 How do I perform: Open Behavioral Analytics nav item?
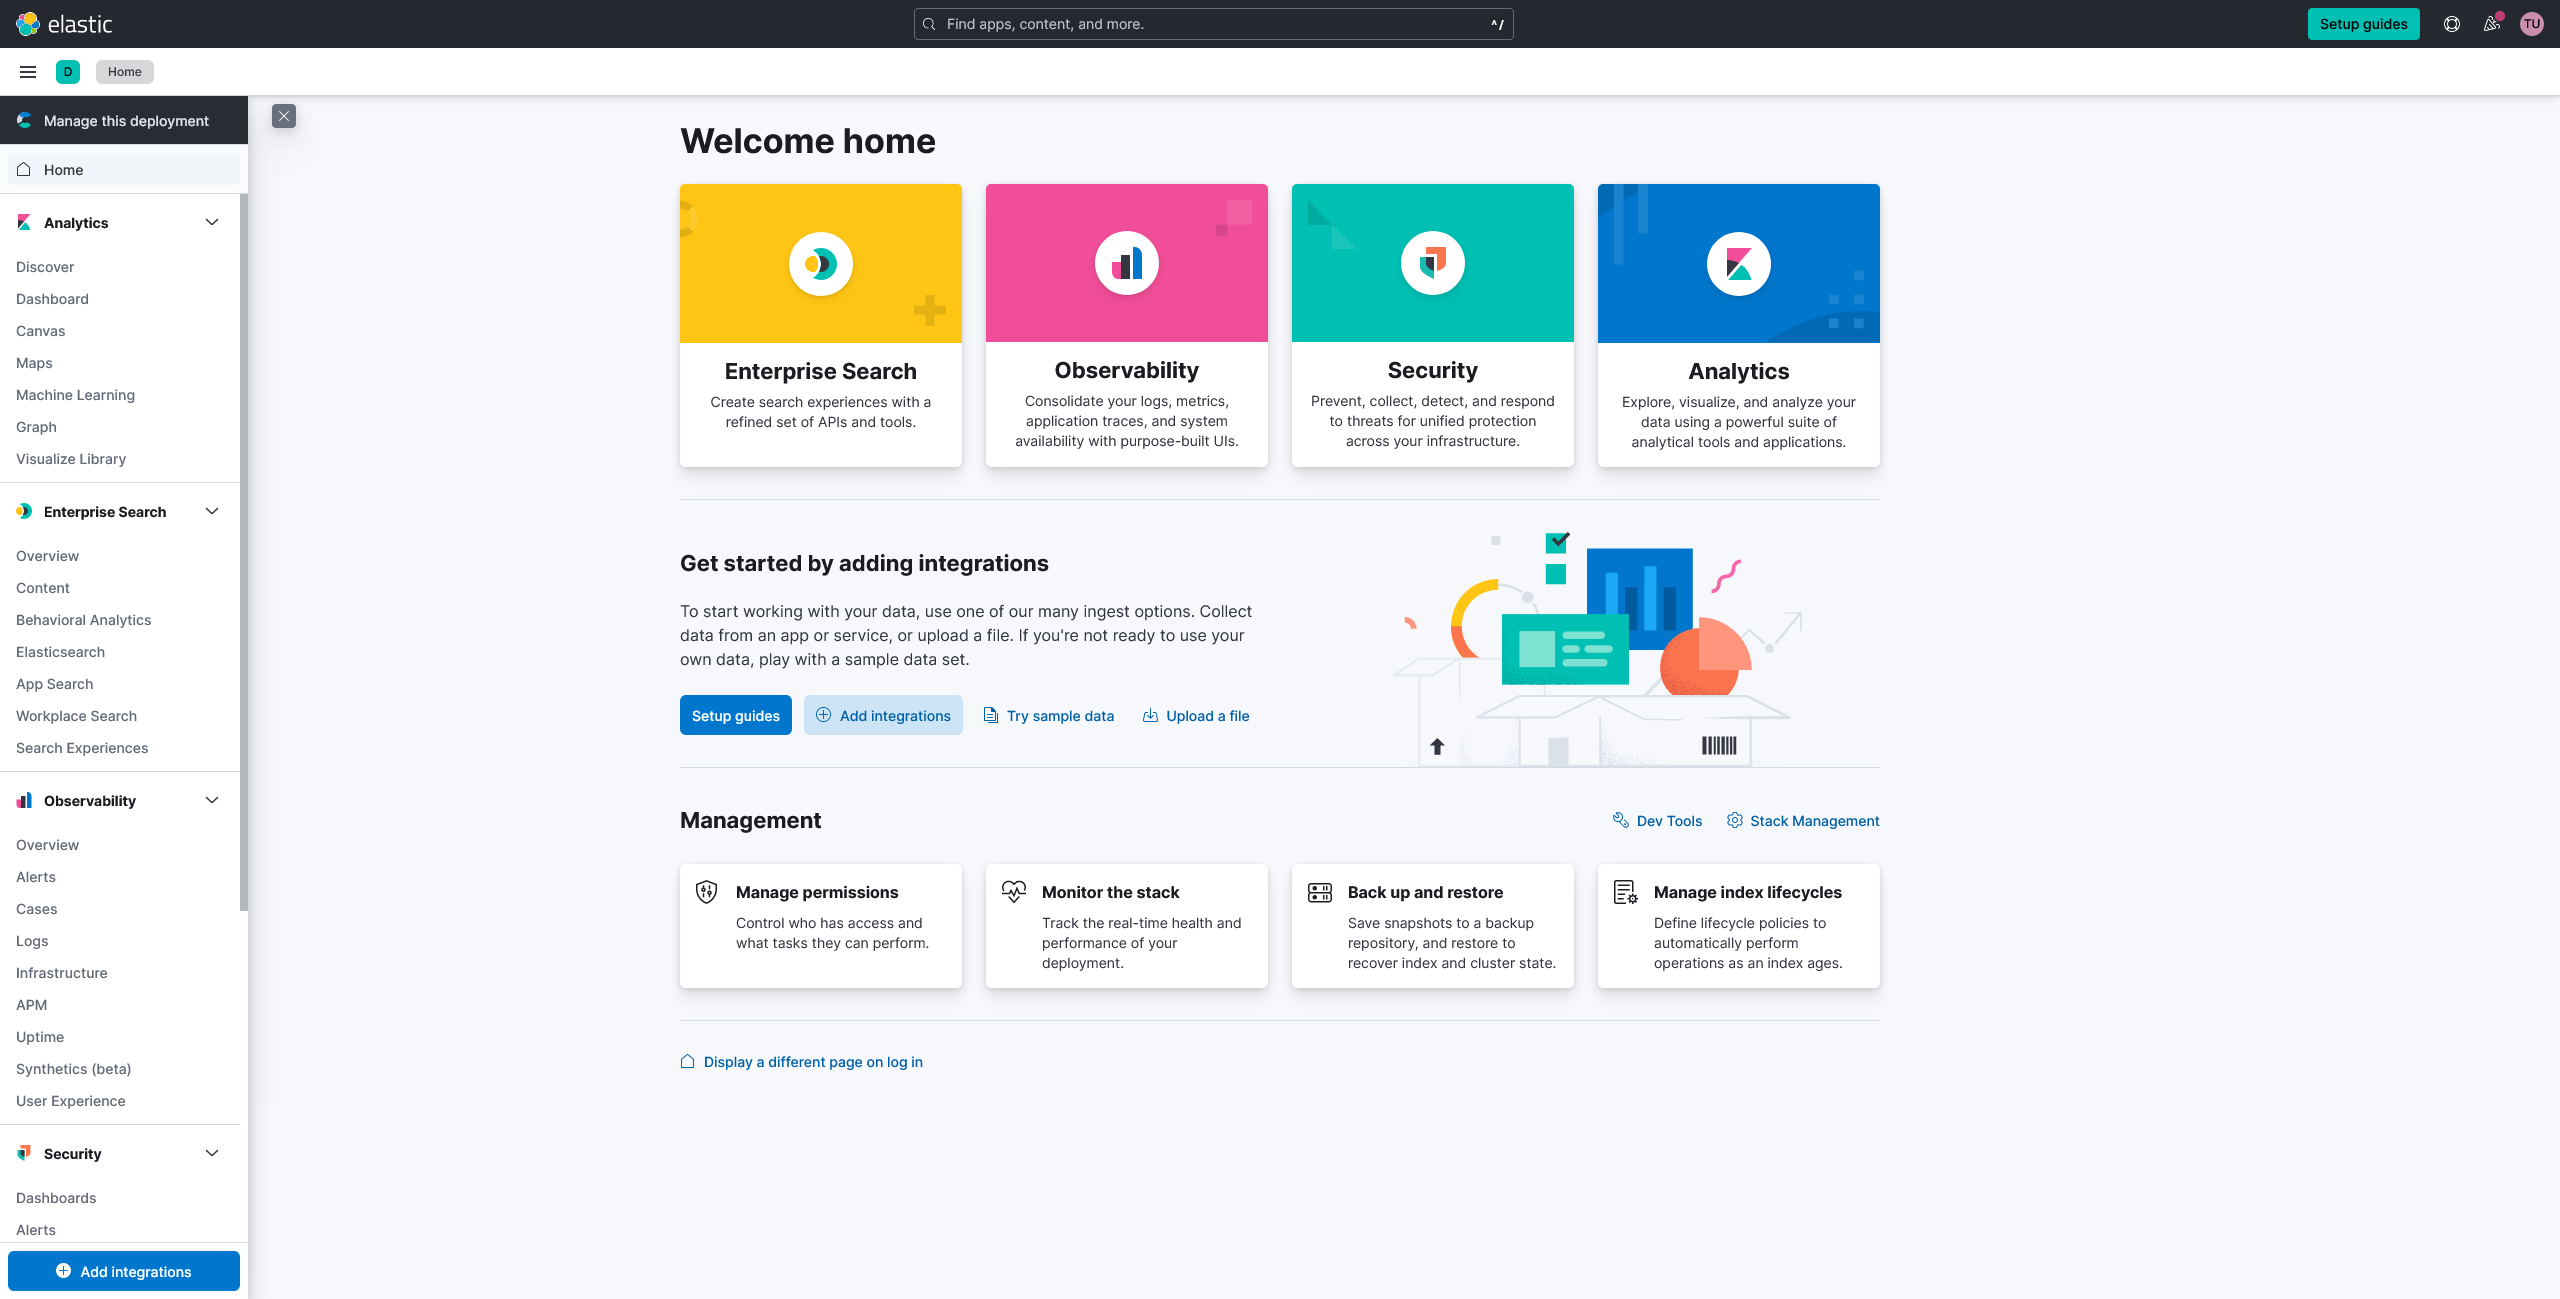[x=84, y=620]
